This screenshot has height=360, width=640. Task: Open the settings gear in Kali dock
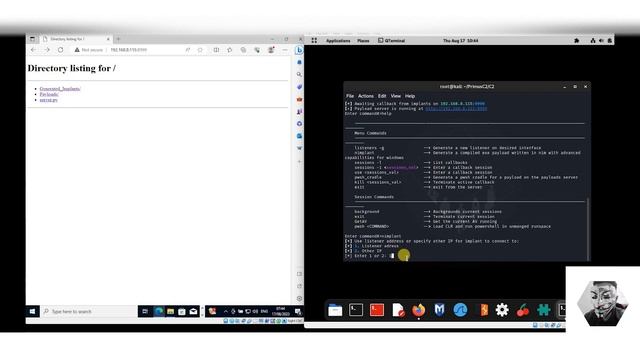[x=502, y=310]
